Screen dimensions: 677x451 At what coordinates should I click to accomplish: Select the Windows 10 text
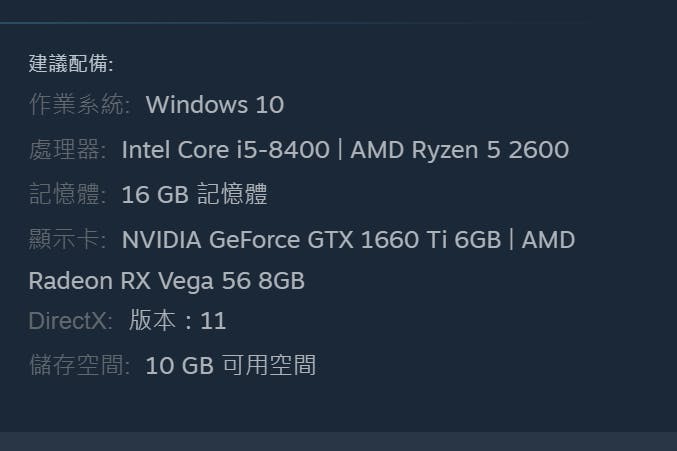pyautogui.click(x=215, y=105)
